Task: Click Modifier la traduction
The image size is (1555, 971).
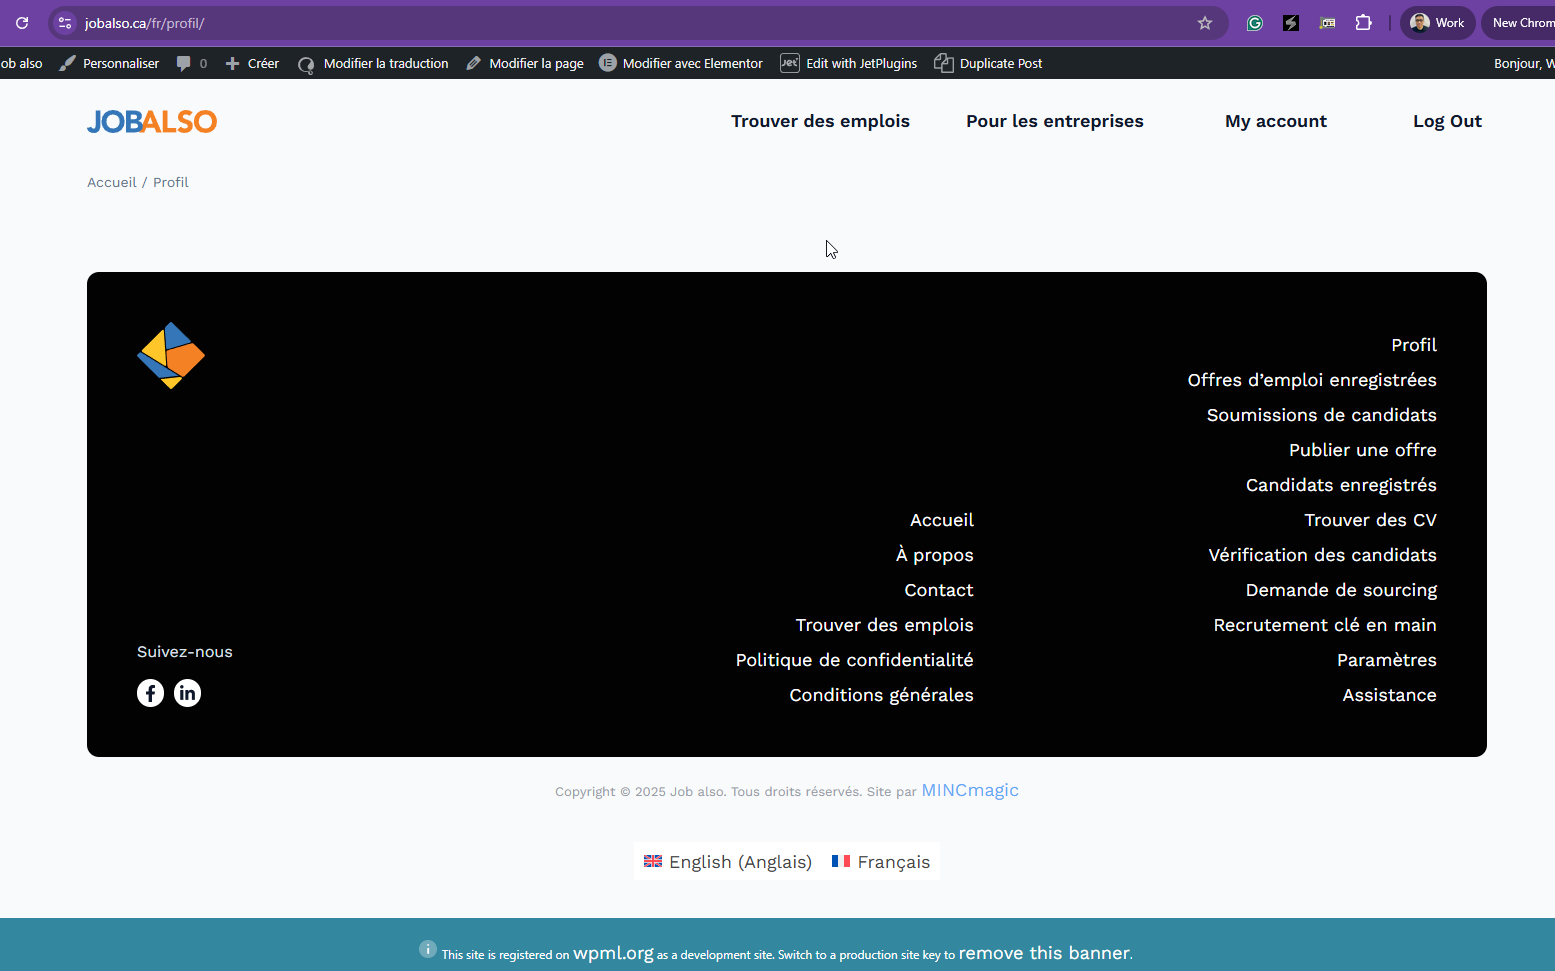Action: tap(373, 63)
